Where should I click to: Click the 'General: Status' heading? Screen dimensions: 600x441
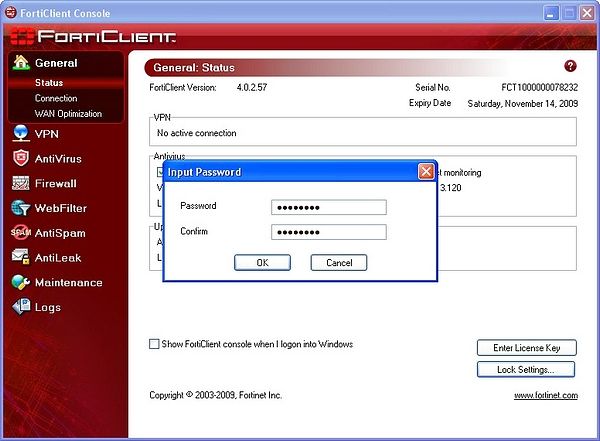coord(194,68)
